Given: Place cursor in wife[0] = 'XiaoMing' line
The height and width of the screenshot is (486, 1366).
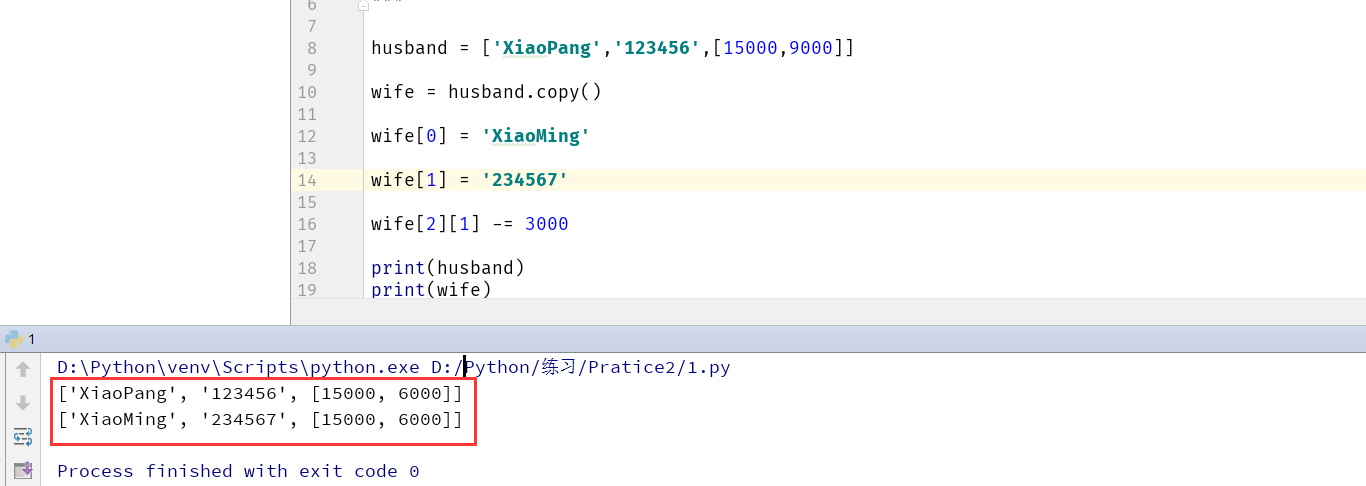Looking at the screenshot, I should coord(480,136).
